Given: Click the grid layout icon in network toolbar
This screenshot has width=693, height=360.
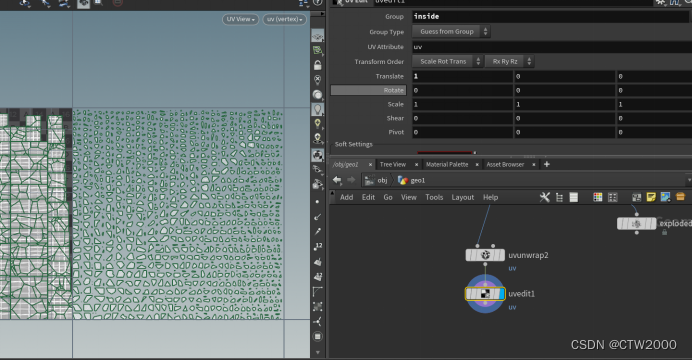Looking at the screenshot, I should click(613, 197).
